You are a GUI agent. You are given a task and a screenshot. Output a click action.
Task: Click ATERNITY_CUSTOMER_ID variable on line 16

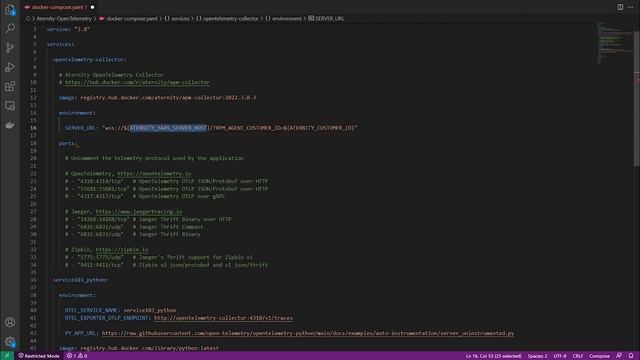319,128
